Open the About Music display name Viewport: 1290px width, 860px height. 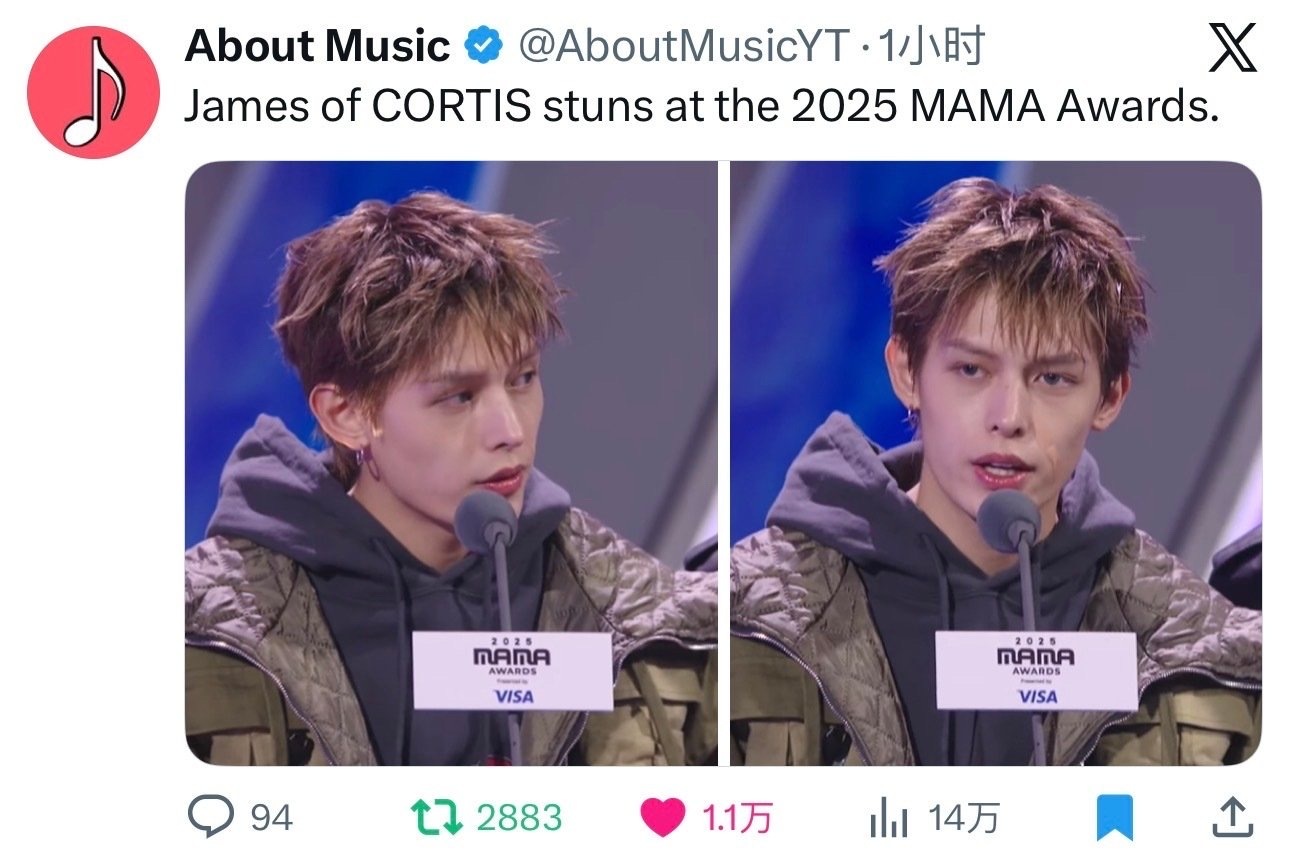pyautogui.click(x=318, y=46)
